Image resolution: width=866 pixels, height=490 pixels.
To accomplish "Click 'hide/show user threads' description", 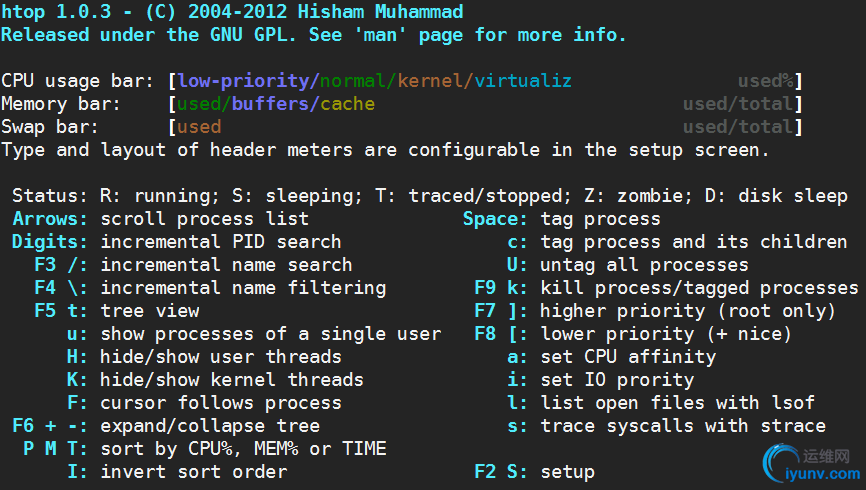I will click(221, 357).
